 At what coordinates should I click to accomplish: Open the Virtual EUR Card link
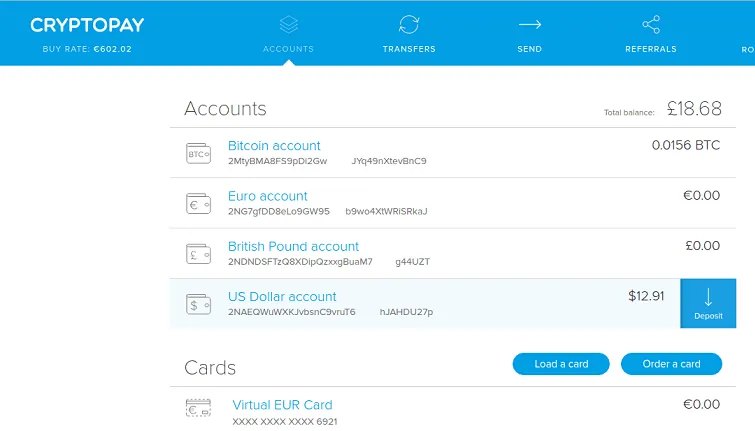click(x=282, y=405)
